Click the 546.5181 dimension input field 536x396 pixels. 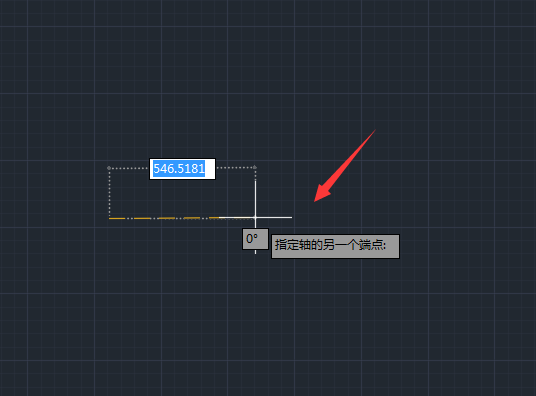click(x=183, y=169)
